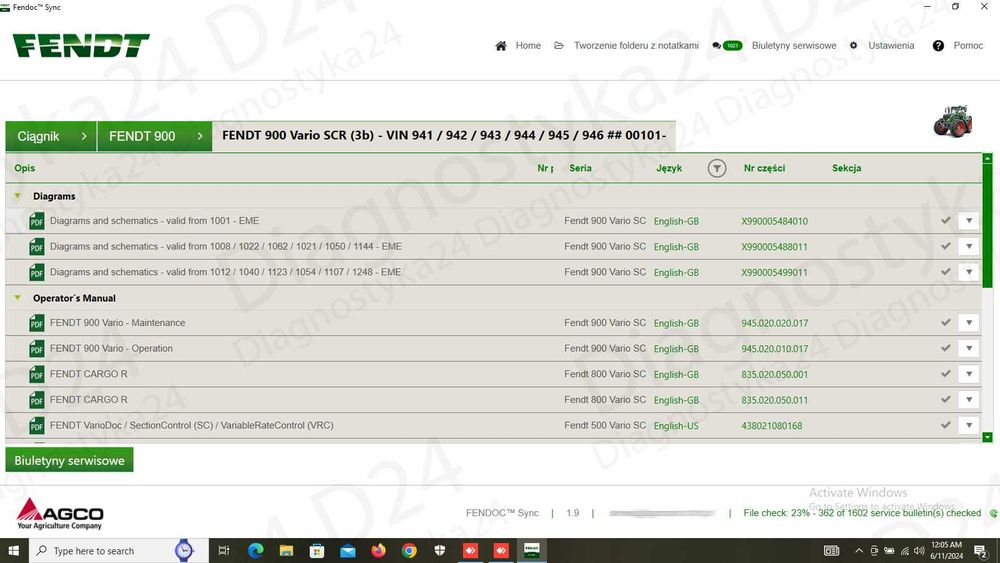The image size is (1000, 563).
Task: Toggle checkmark for FENDT 900 Vario Operation row
Action: tap(945, 348)
